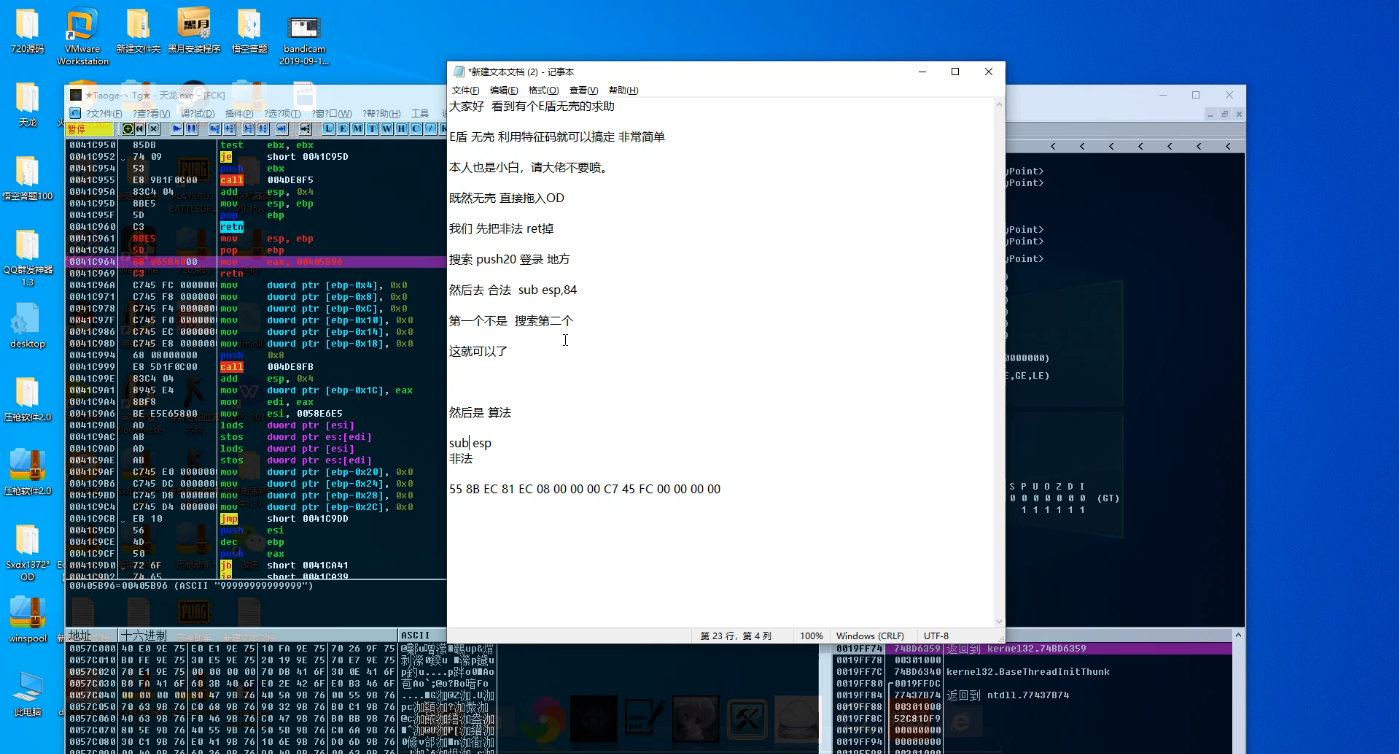Open Executable modules with E button
Screen dimensions: 1399x754
click(344, 129)
